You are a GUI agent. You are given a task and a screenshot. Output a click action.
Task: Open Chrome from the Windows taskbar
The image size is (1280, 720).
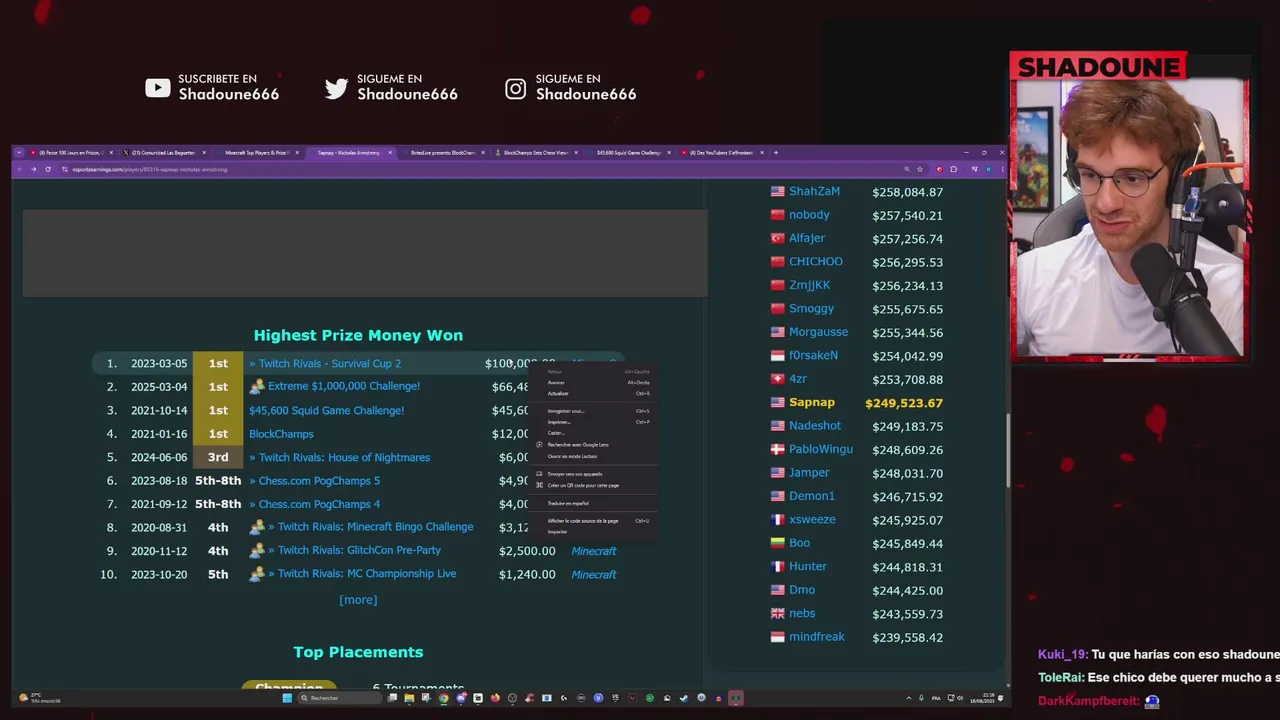click(444, 698)
